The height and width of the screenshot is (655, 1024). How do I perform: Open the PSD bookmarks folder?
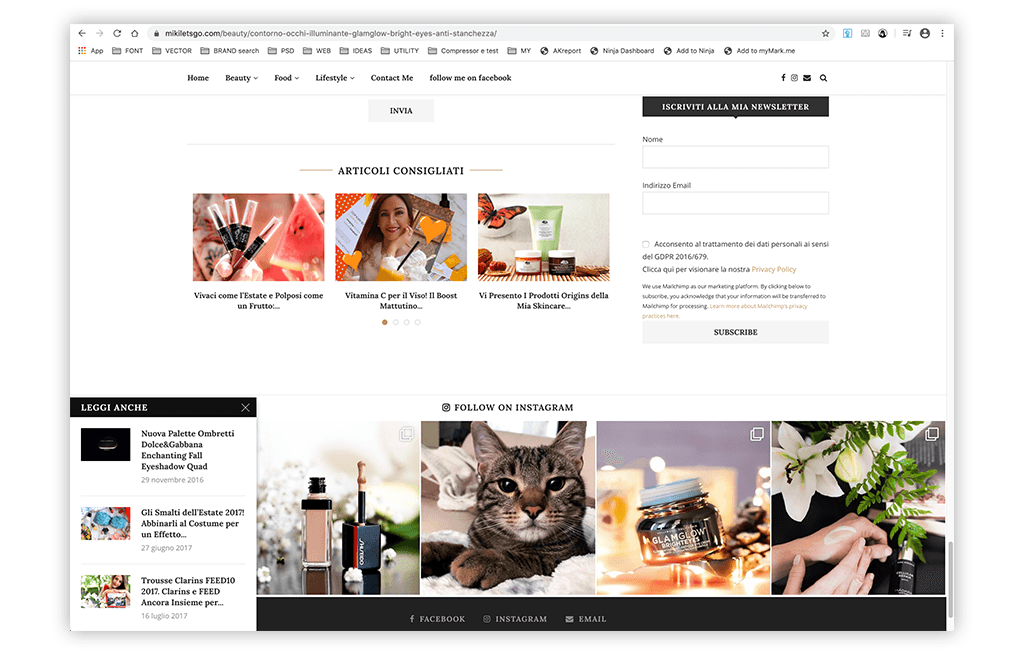[x=281, y=51]
